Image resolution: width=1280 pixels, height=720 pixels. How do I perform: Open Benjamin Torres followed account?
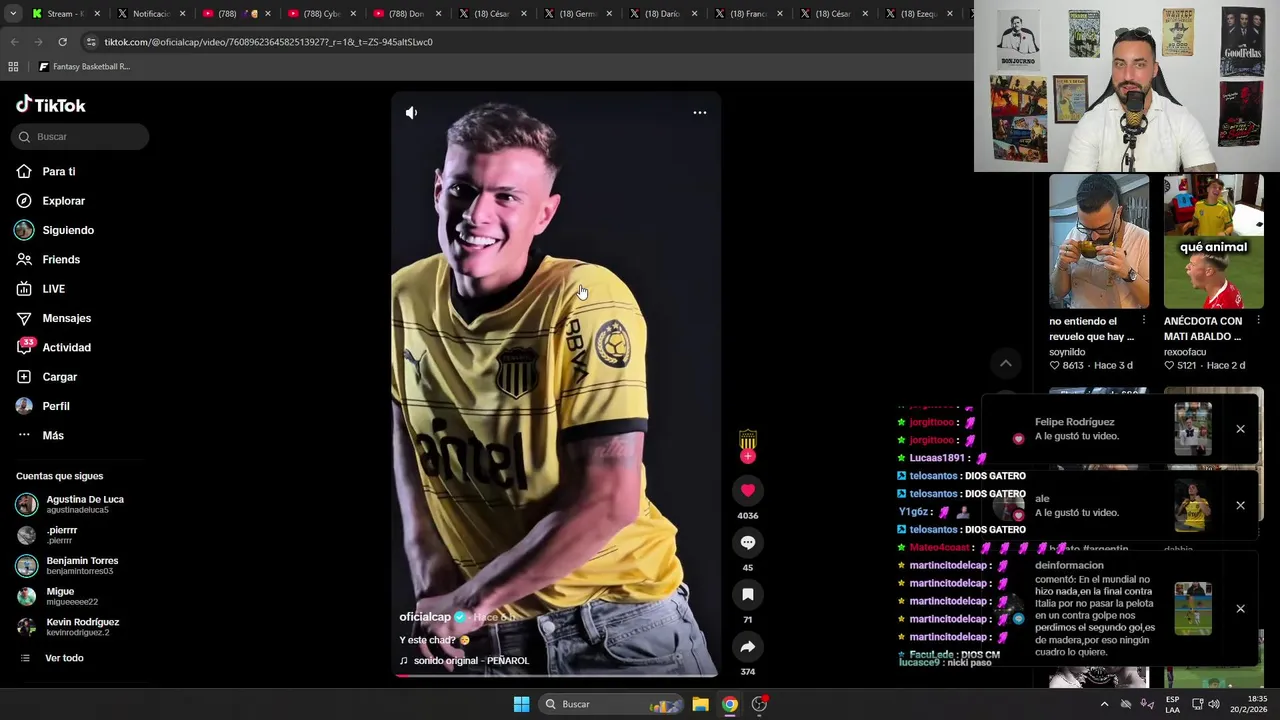click(x=67, y=565)
